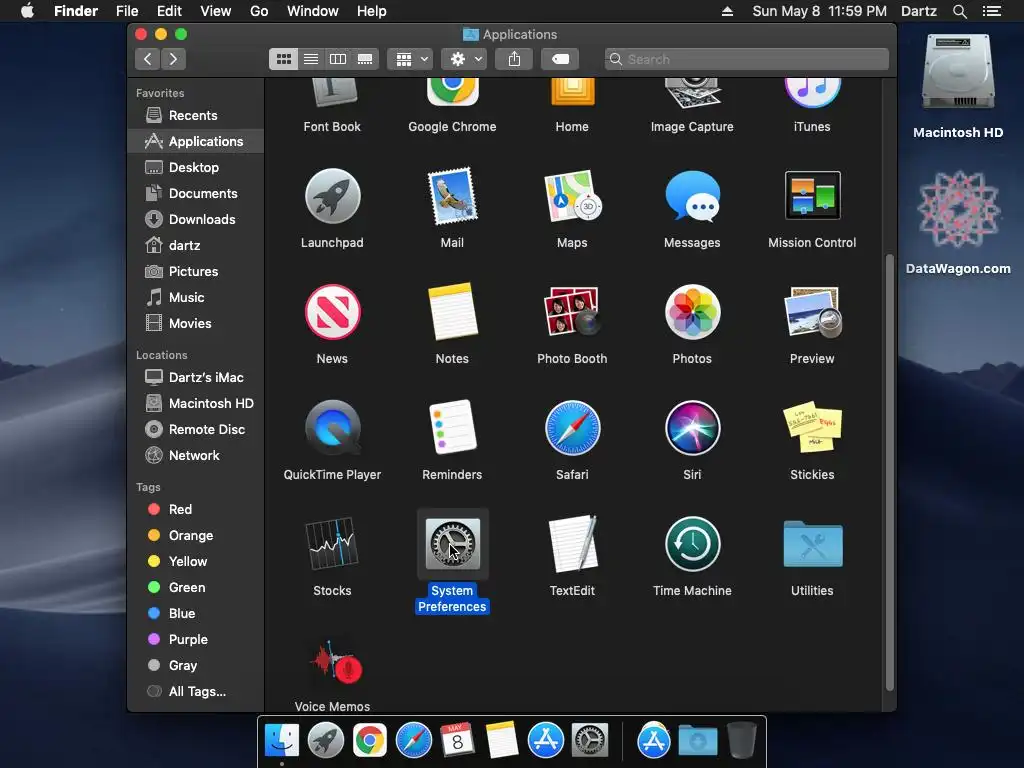This screenshot has height=768, width=1024.
Task: Select Safari in the Applications folder
Action: point(572,428)
